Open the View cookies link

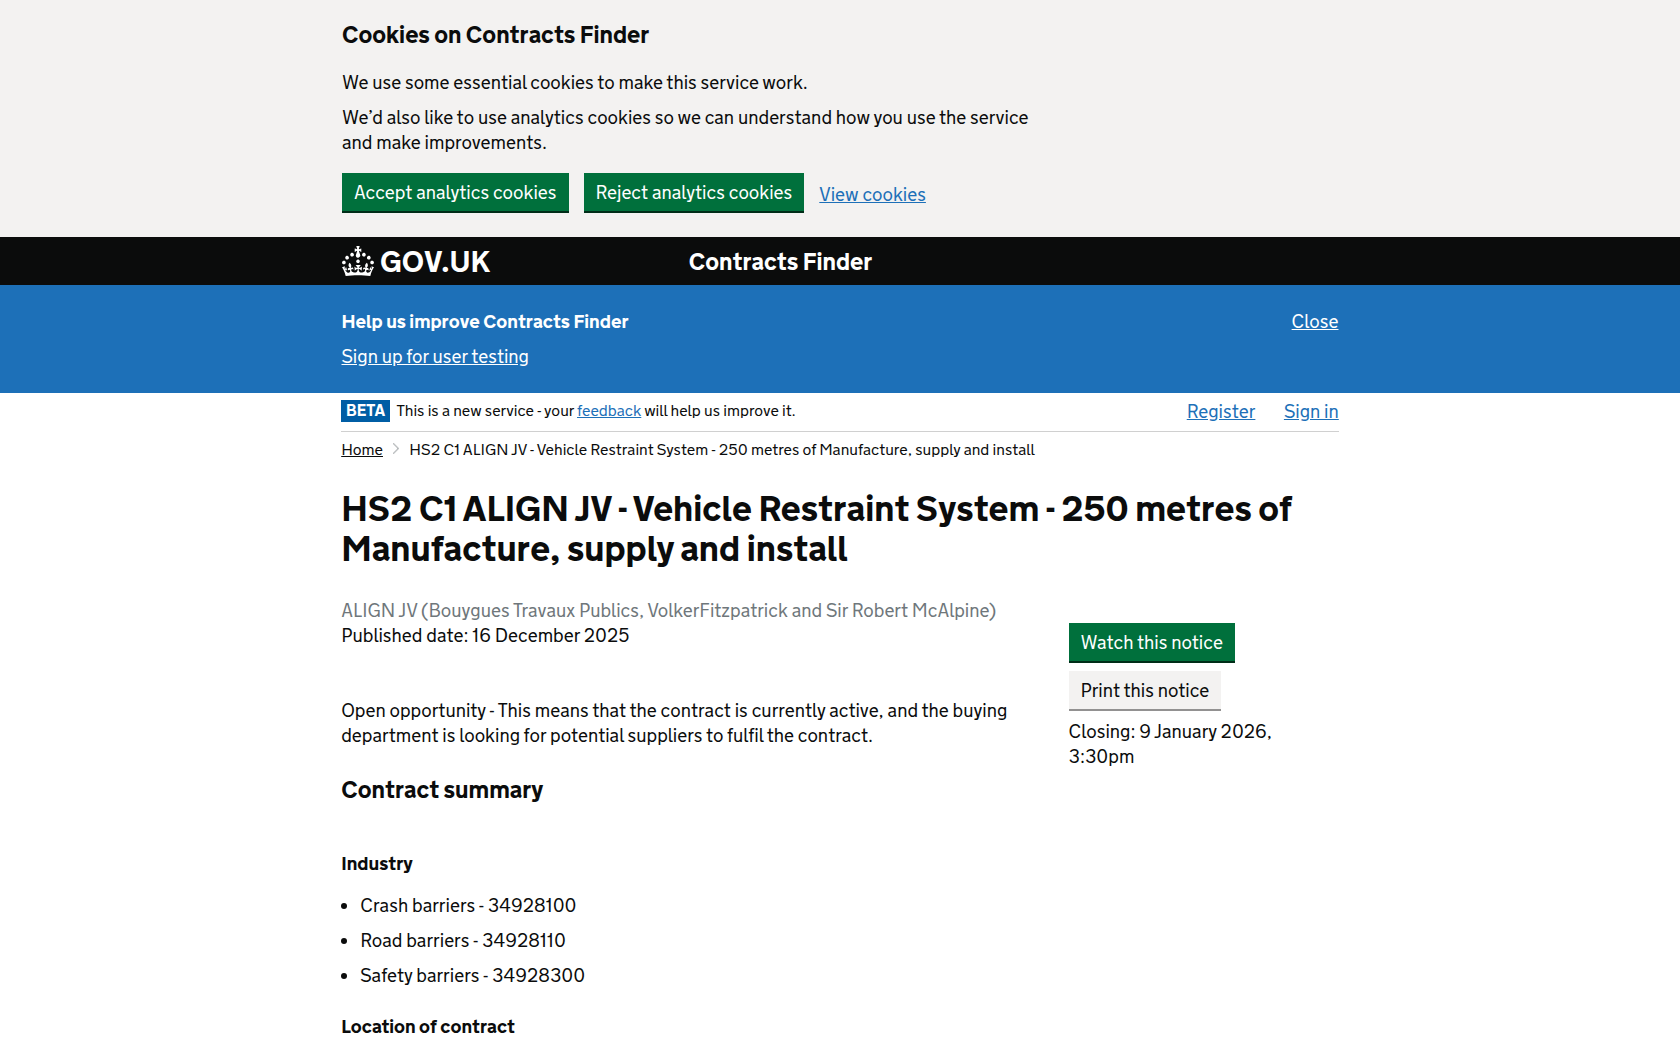click(872, 195)
